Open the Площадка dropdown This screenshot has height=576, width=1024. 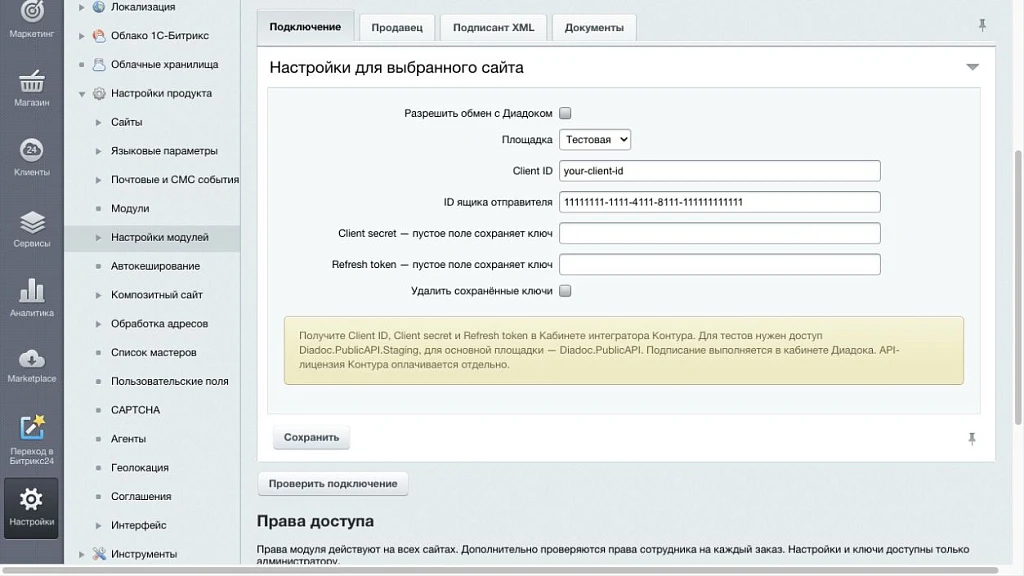tap(594, 139)
